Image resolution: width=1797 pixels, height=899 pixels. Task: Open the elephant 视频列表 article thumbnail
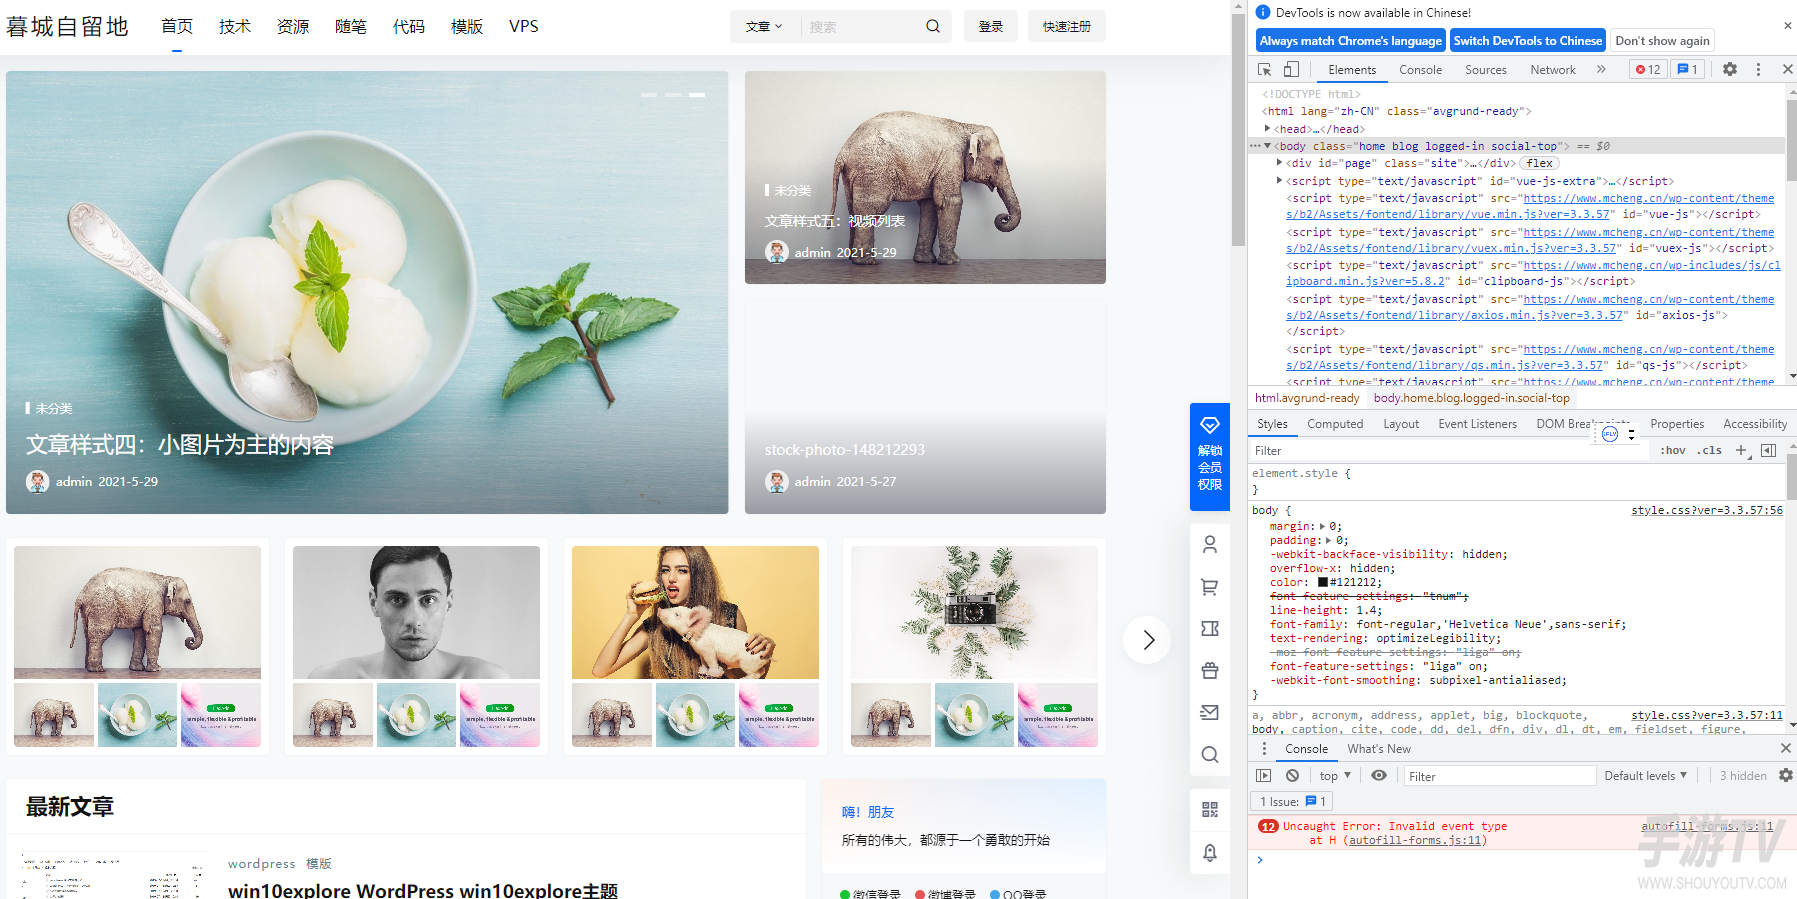[x=925, y=177]
